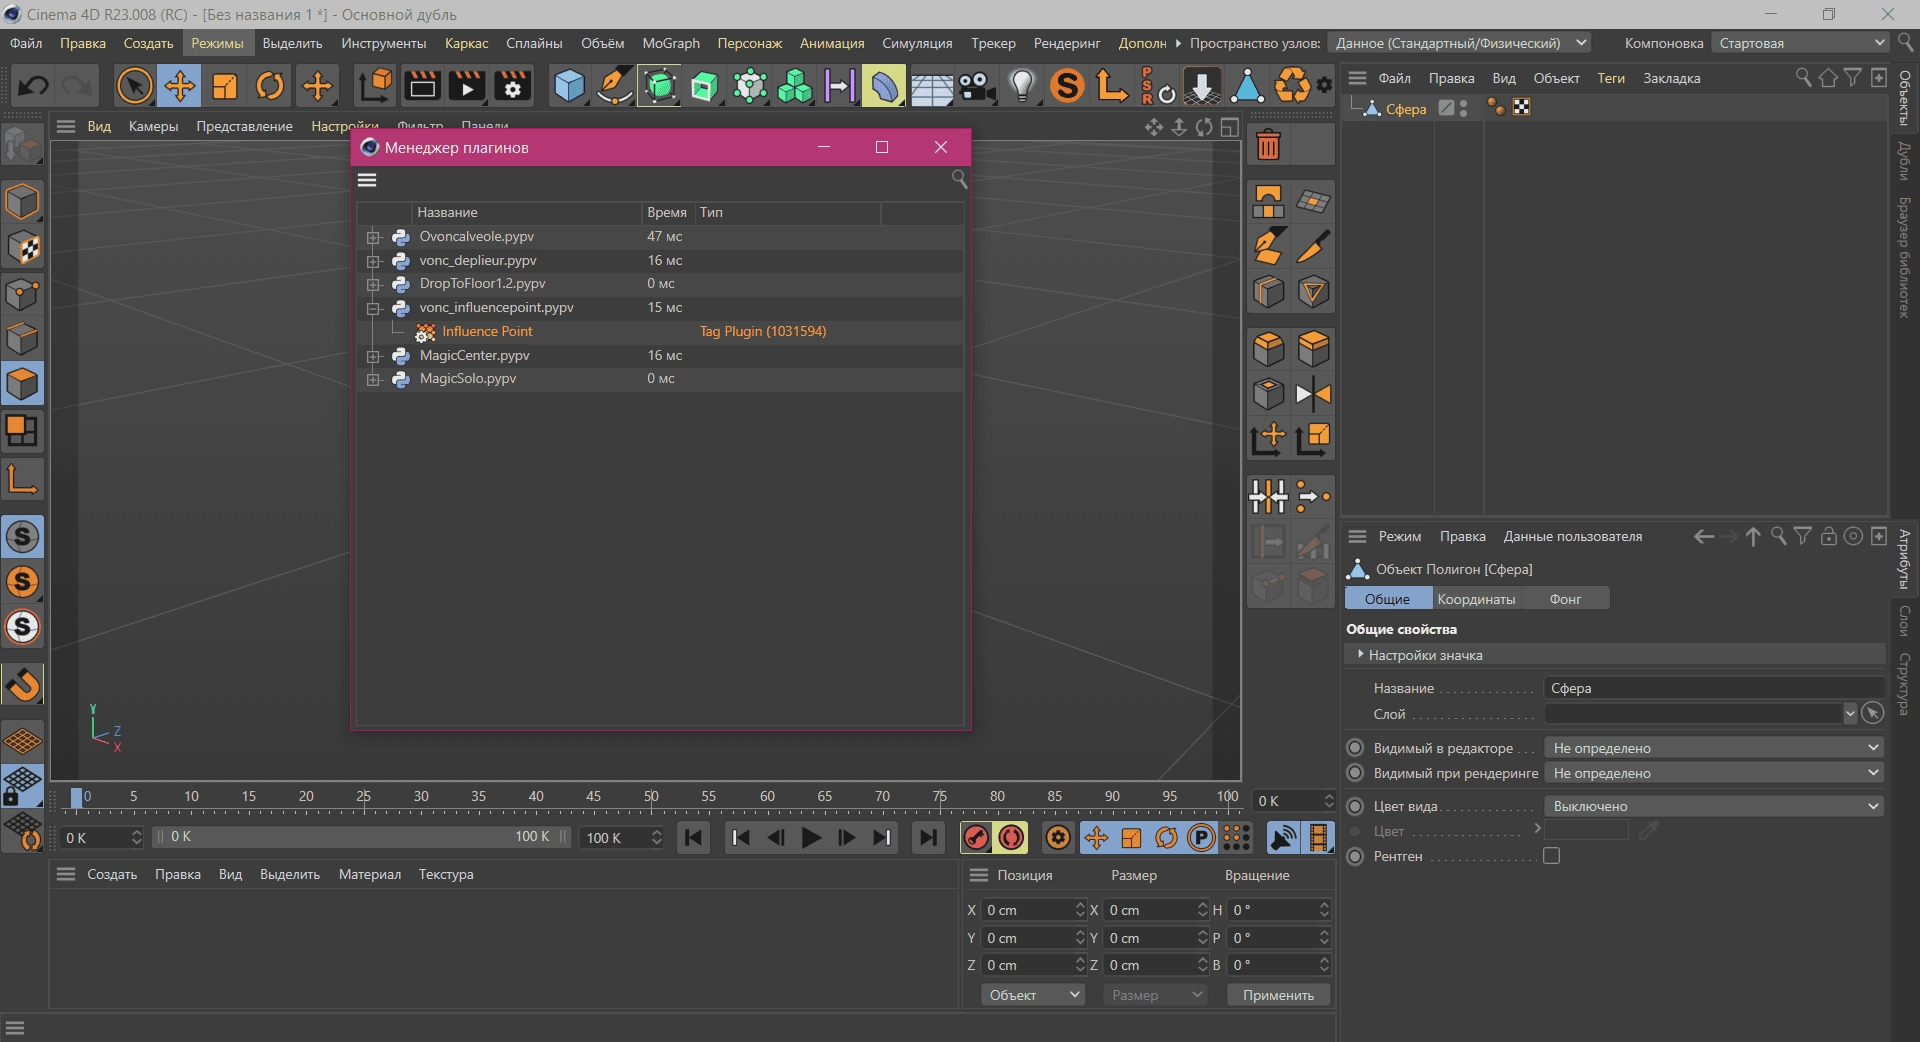Switch to Model mode in left palette
This screenshot has height=1042, width=1920.
pyautogui.click(x=22, y=201)
